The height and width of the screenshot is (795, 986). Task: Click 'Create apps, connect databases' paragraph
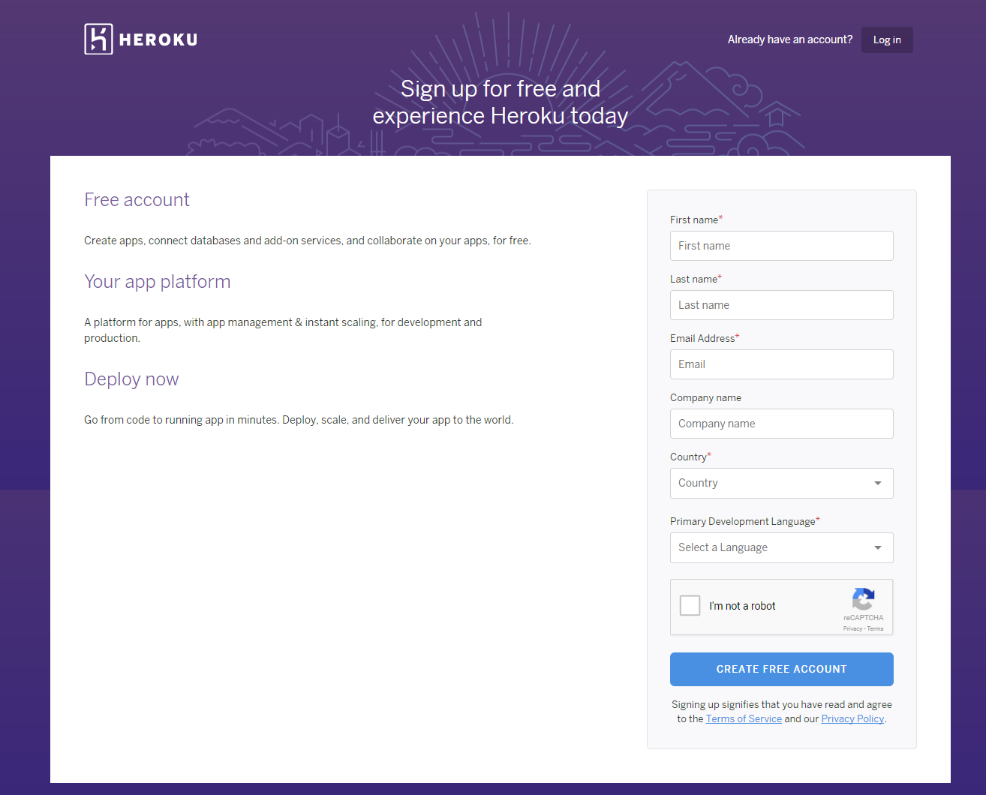[307, 240]
